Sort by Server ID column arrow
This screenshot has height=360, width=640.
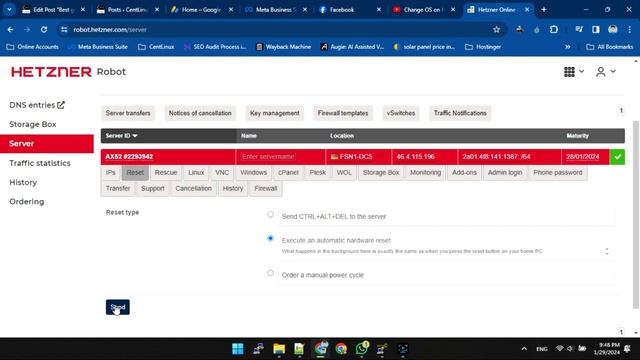pyautogui.click(x=135, y=136)
